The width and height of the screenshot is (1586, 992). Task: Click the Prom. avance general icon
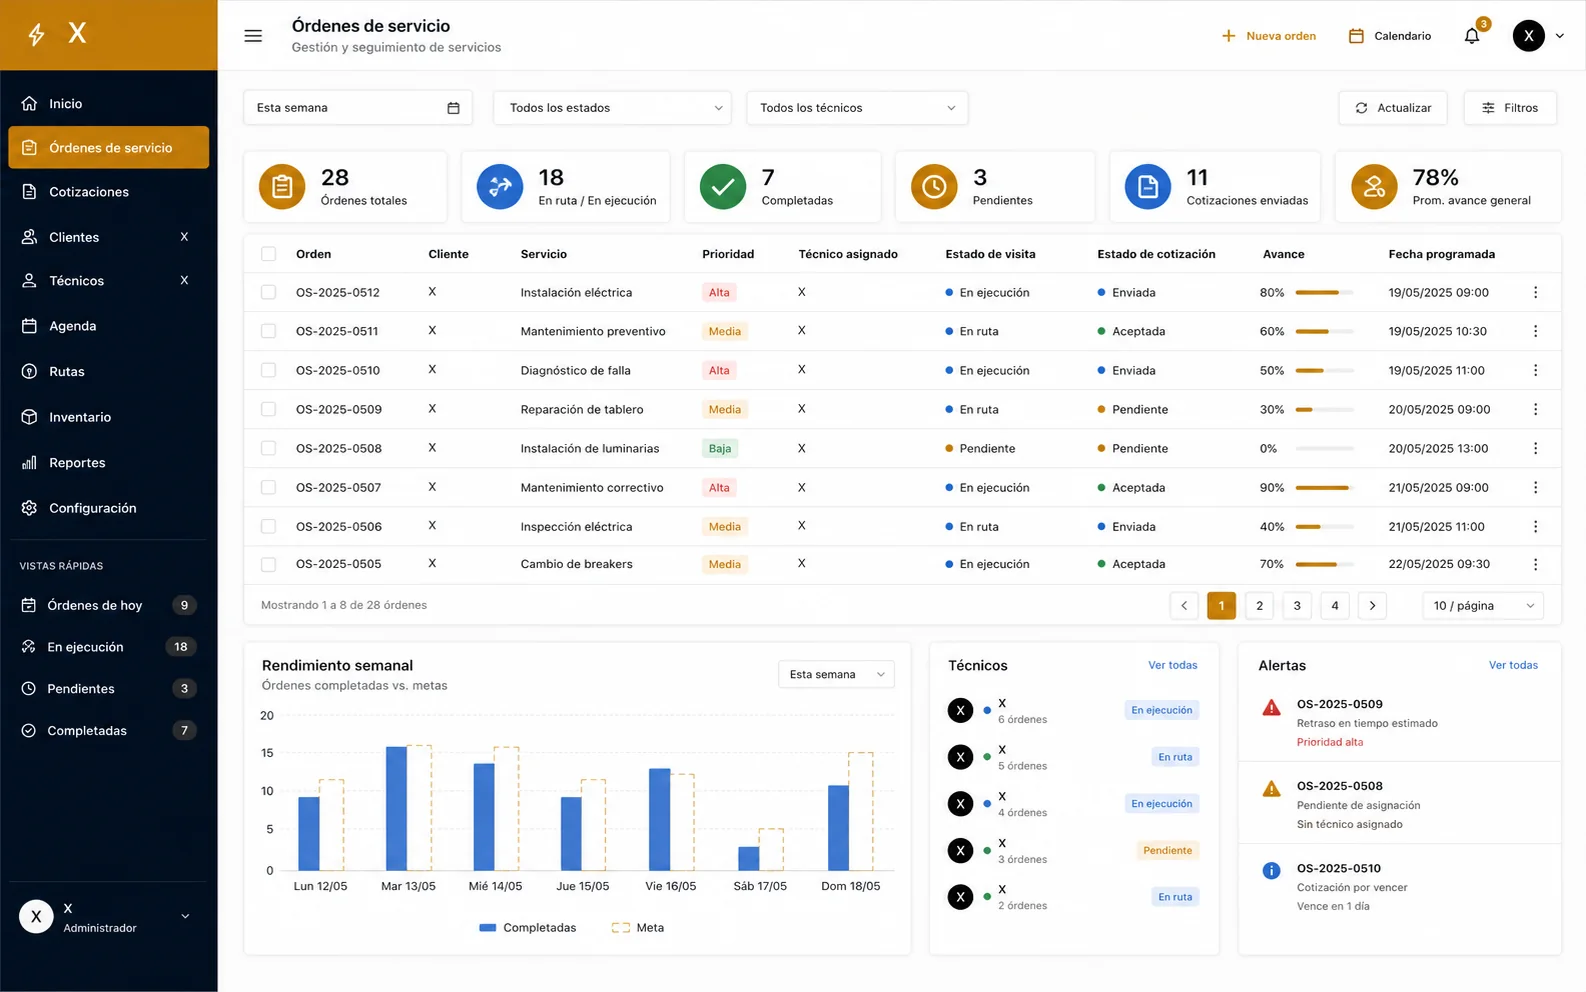click(x=1374, y=187)
